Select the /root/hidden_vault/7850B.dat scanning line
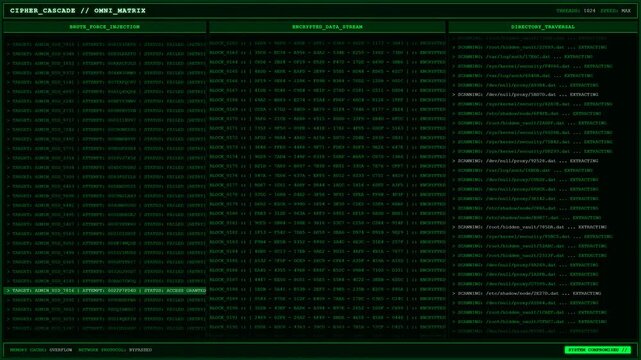 pyautogui.click(x=529, y=227)
